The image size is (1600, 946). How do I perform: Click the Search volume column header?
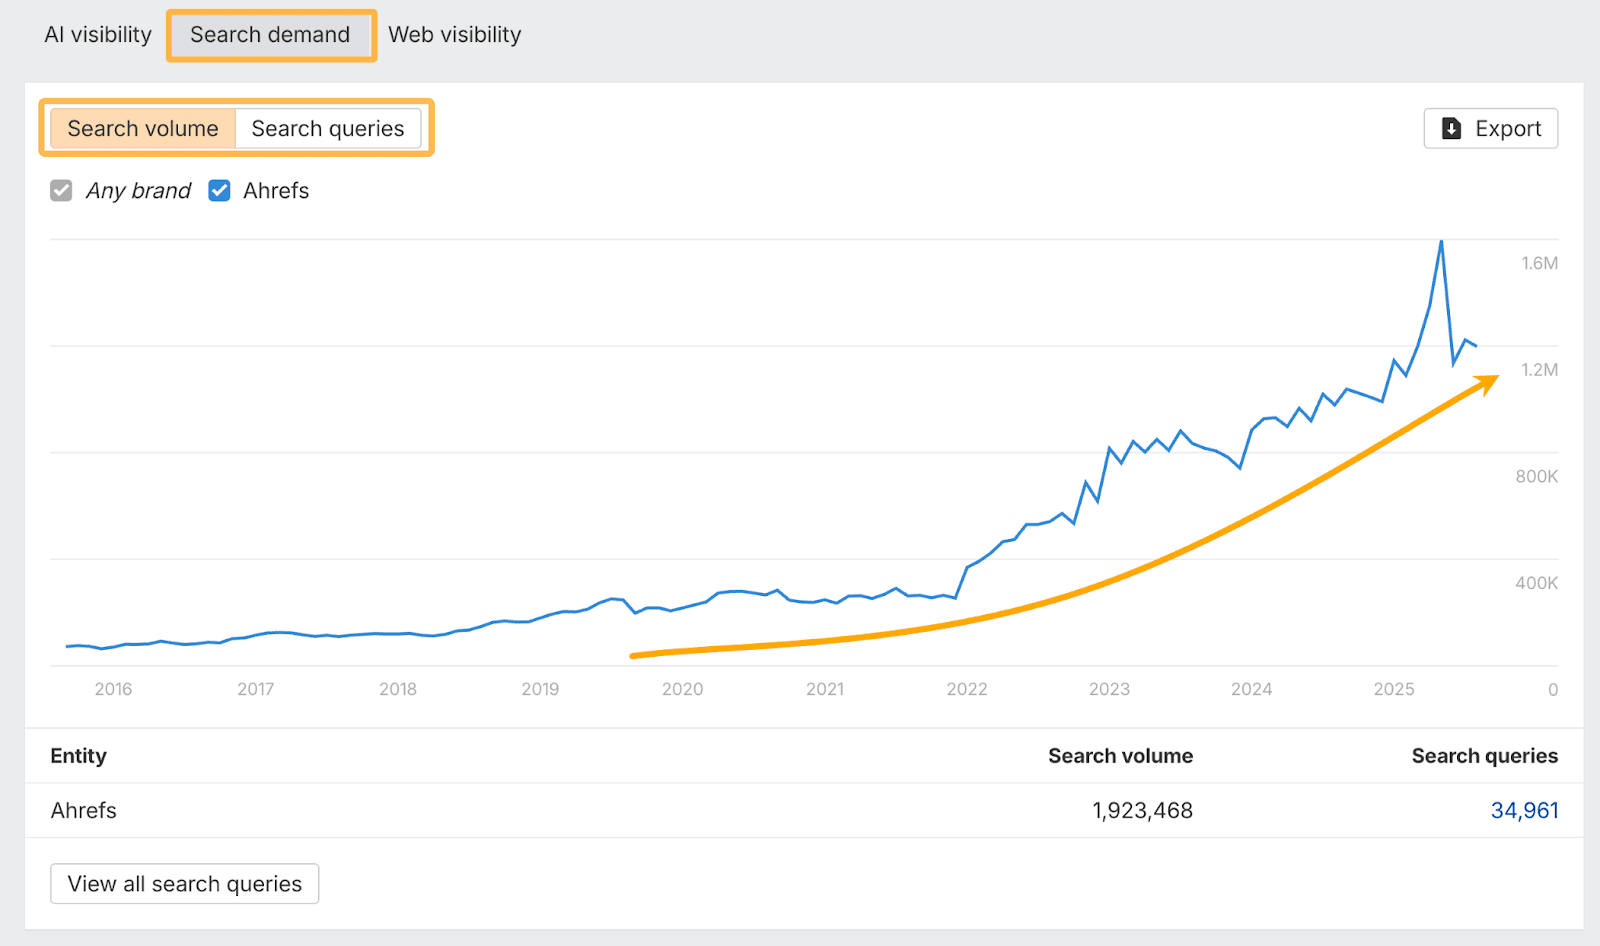[1120, 755]
